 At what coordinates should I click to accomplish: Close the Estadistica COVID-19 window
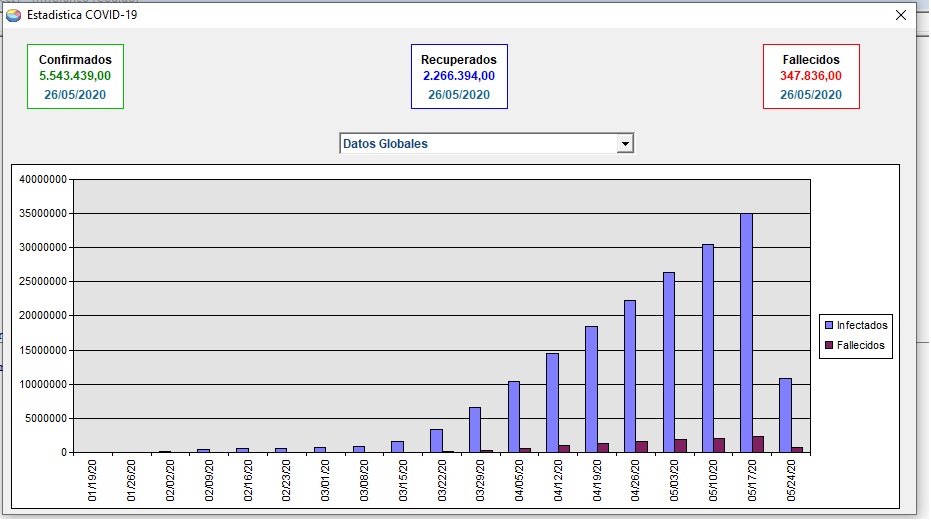pyautogui.click(x=900, y=15)
